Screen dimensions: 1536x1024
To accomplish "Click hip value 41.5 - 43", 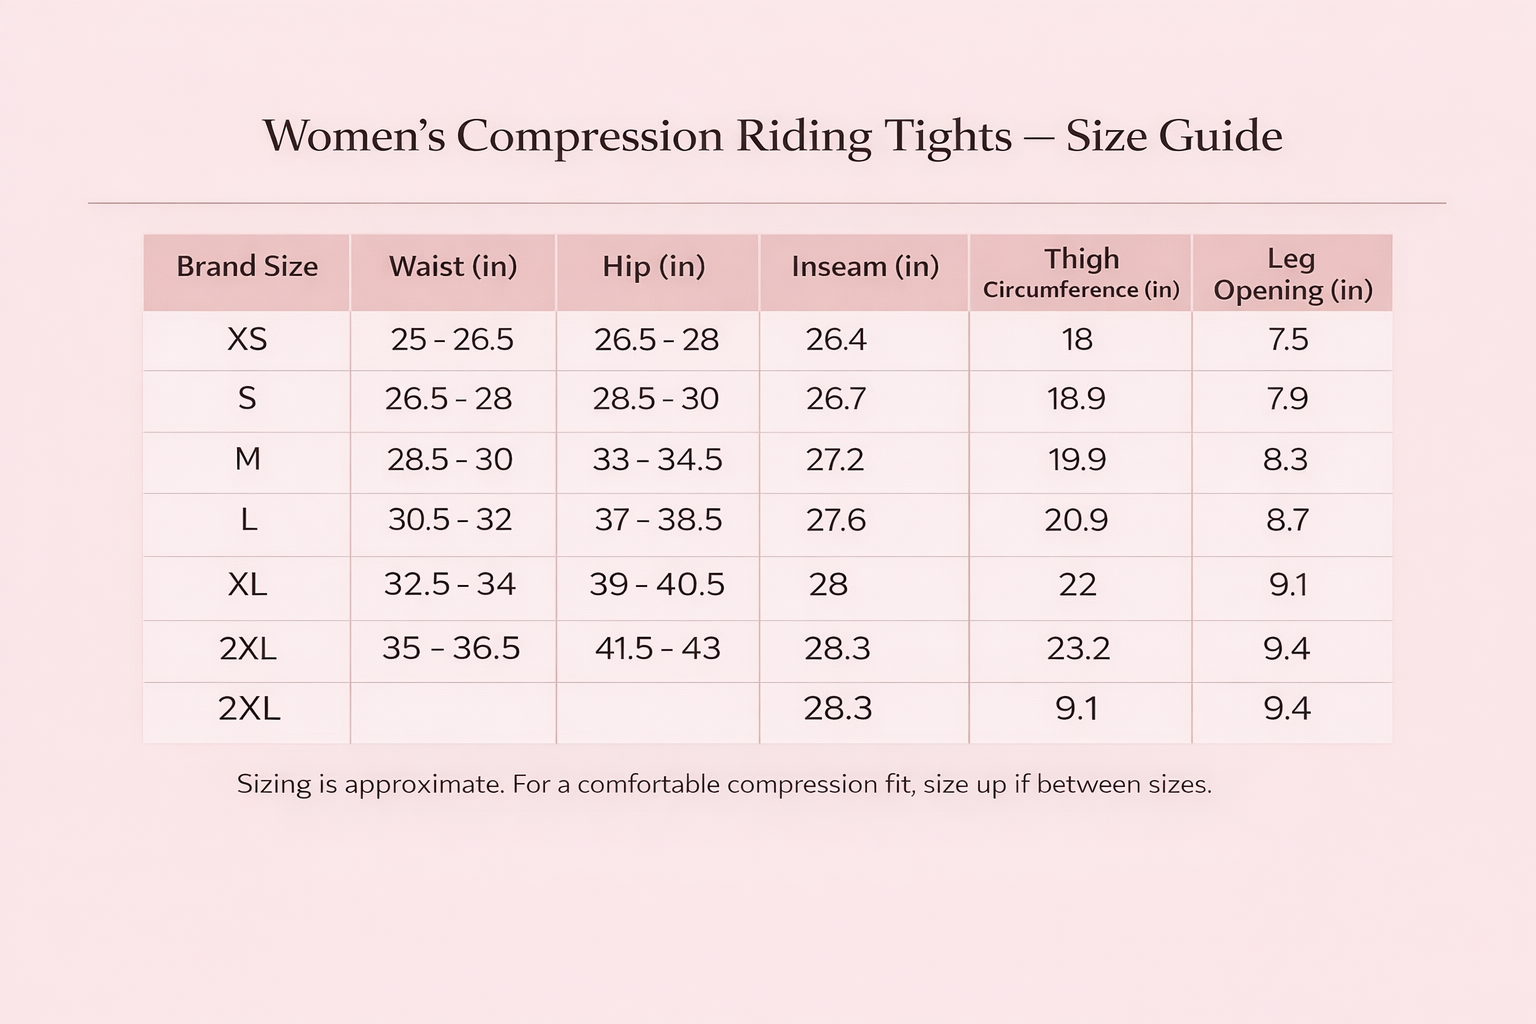I will [x=657, y=648].
